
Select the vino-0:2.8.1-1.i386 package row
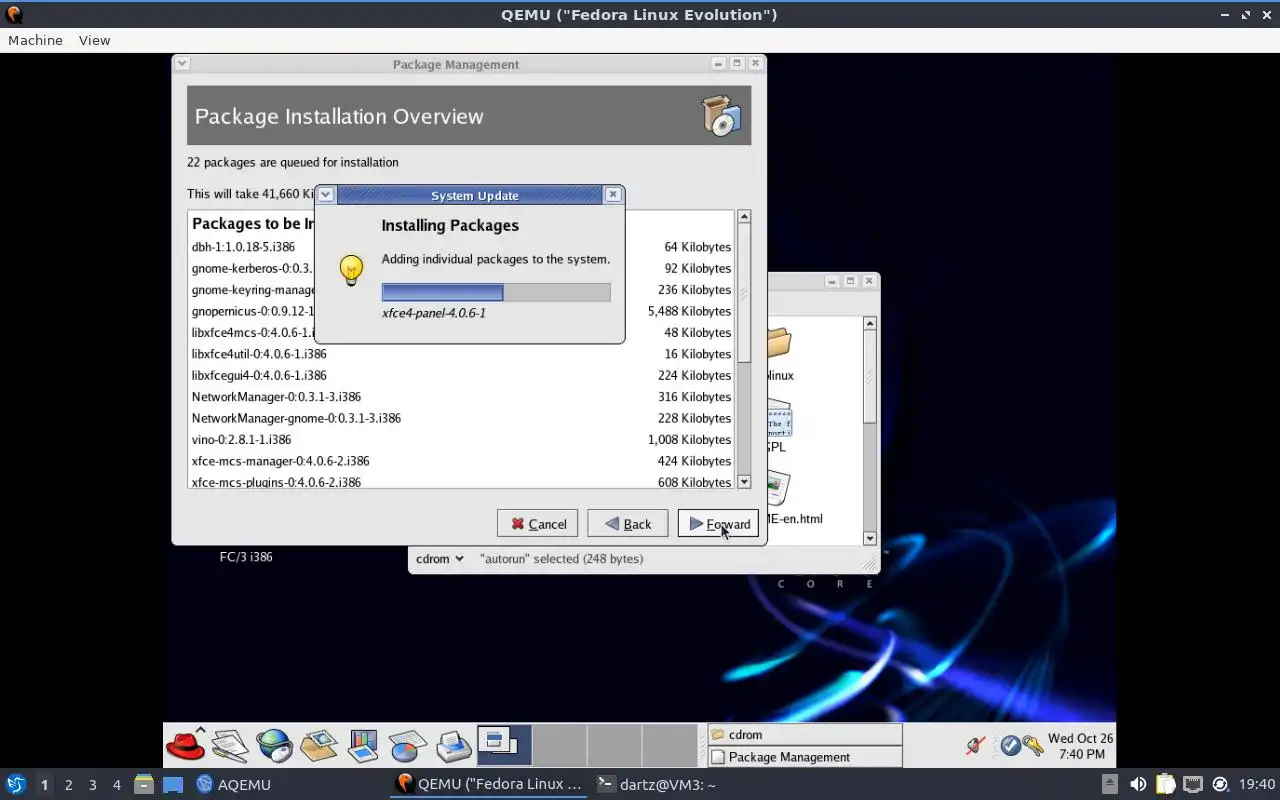[461, 439]
